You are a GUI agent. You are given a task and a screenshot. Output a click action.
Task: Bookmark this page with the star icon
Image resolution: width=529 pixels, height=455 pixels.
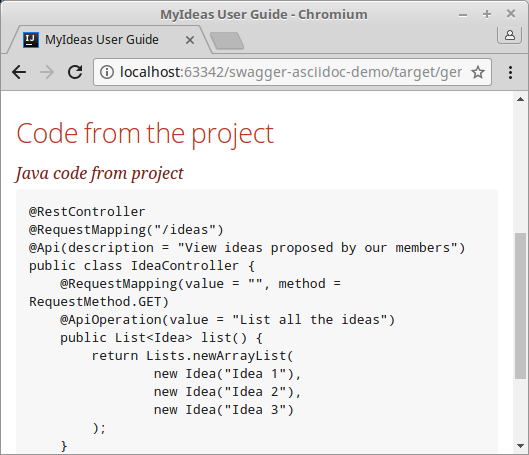pos(478,72)
